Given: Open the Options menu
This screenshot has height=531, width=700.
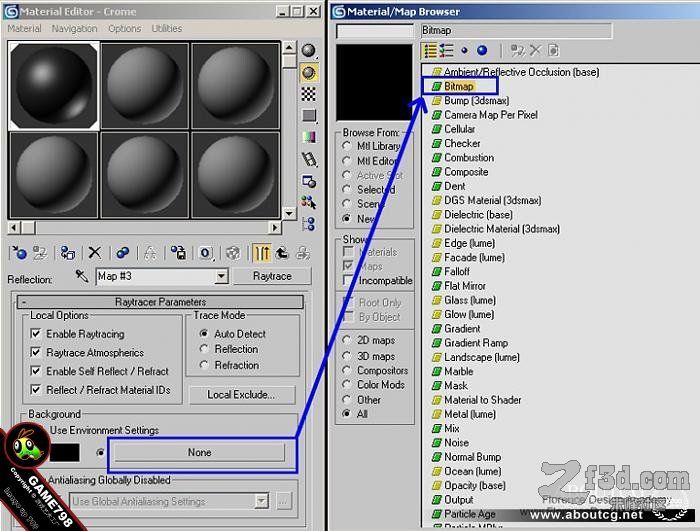Looking at the screenshot, I should (x=125, y=29).
